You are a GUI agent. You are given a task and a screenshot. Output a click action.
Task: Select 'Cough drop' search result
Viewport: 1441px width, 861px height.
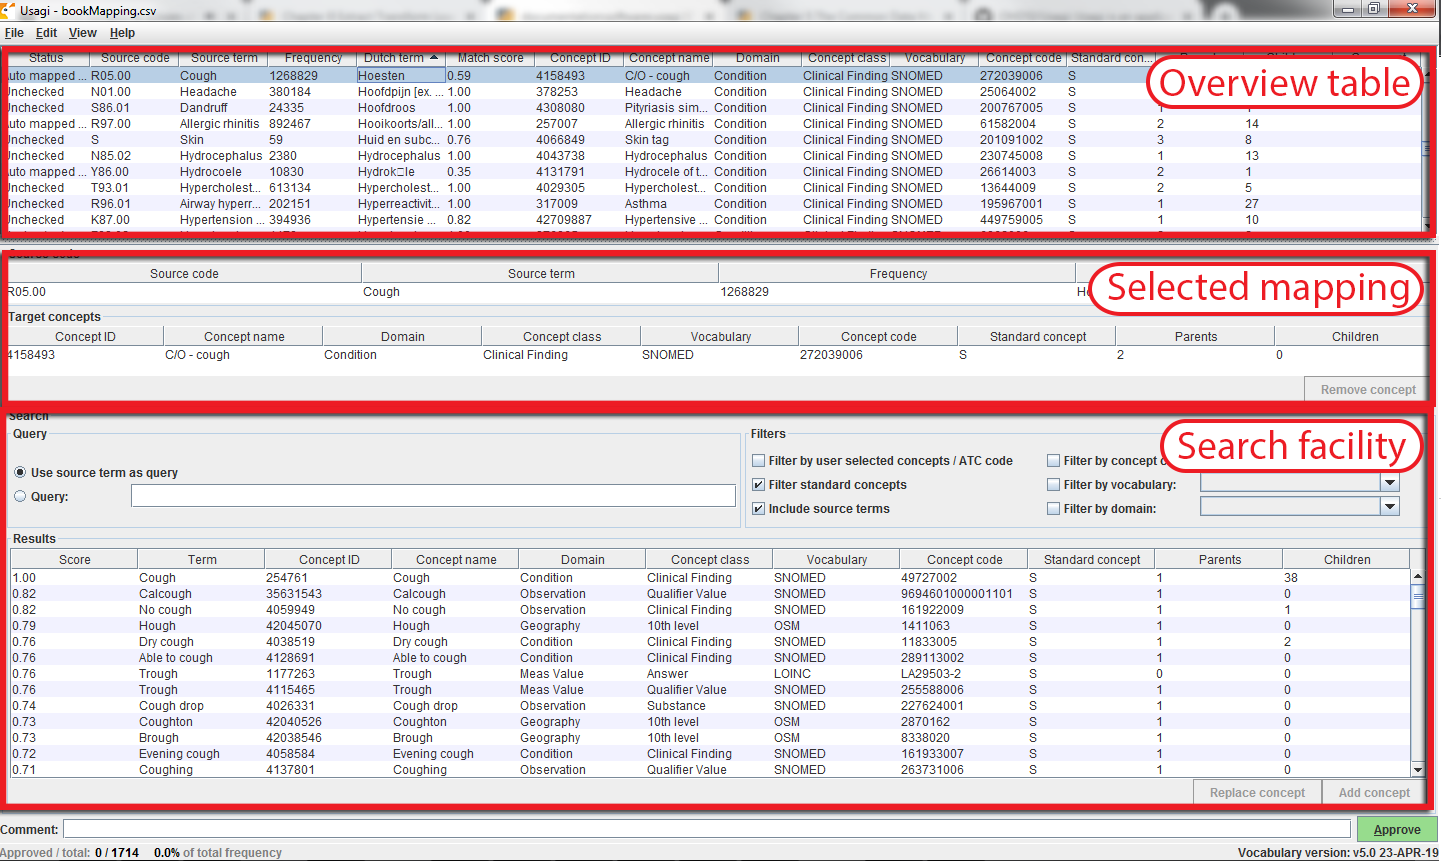tap(711, 706)
